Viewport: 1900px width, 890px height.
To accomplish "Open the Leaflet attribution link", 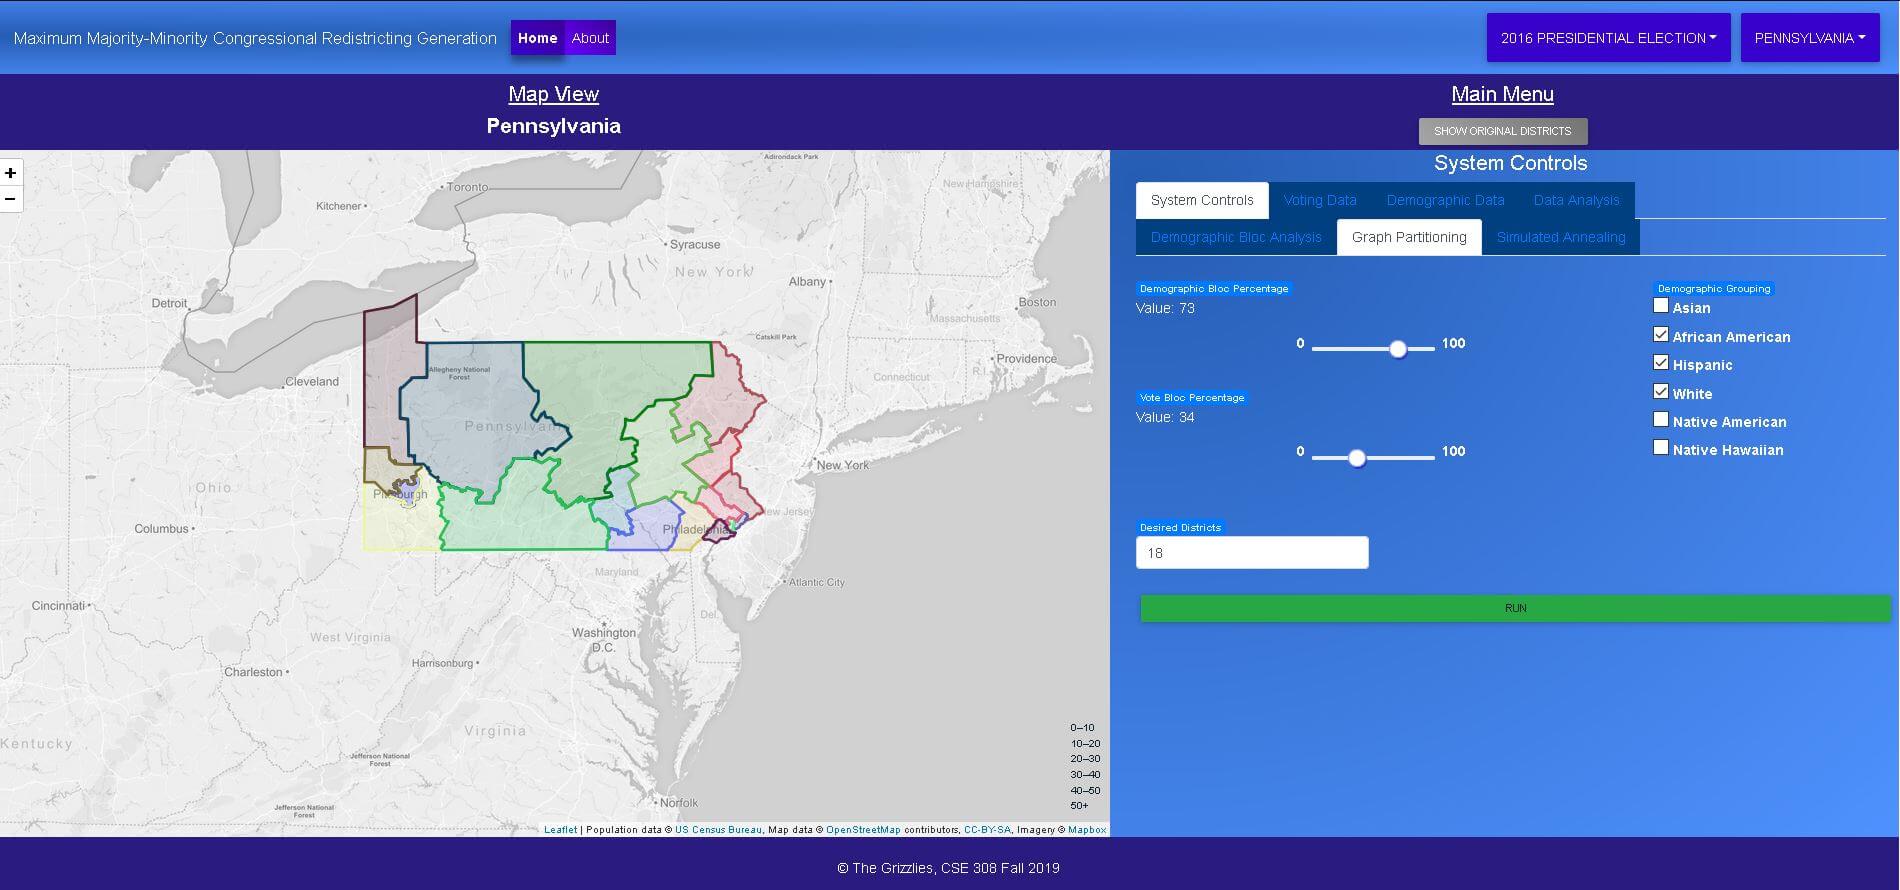I will [560, 830].
